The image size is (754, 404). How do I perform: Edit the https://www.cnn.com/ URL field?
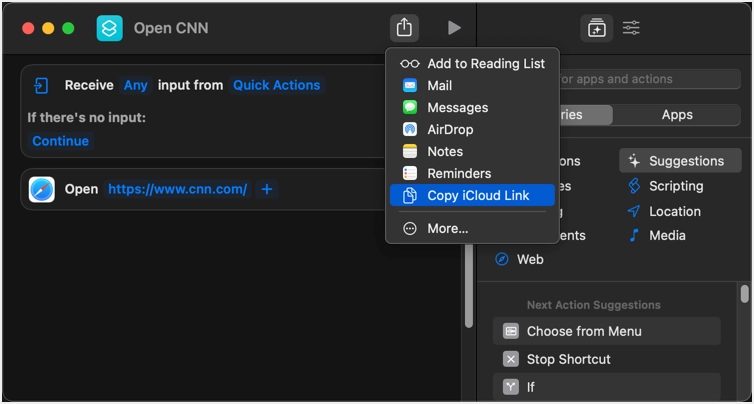tap(177, 189)
